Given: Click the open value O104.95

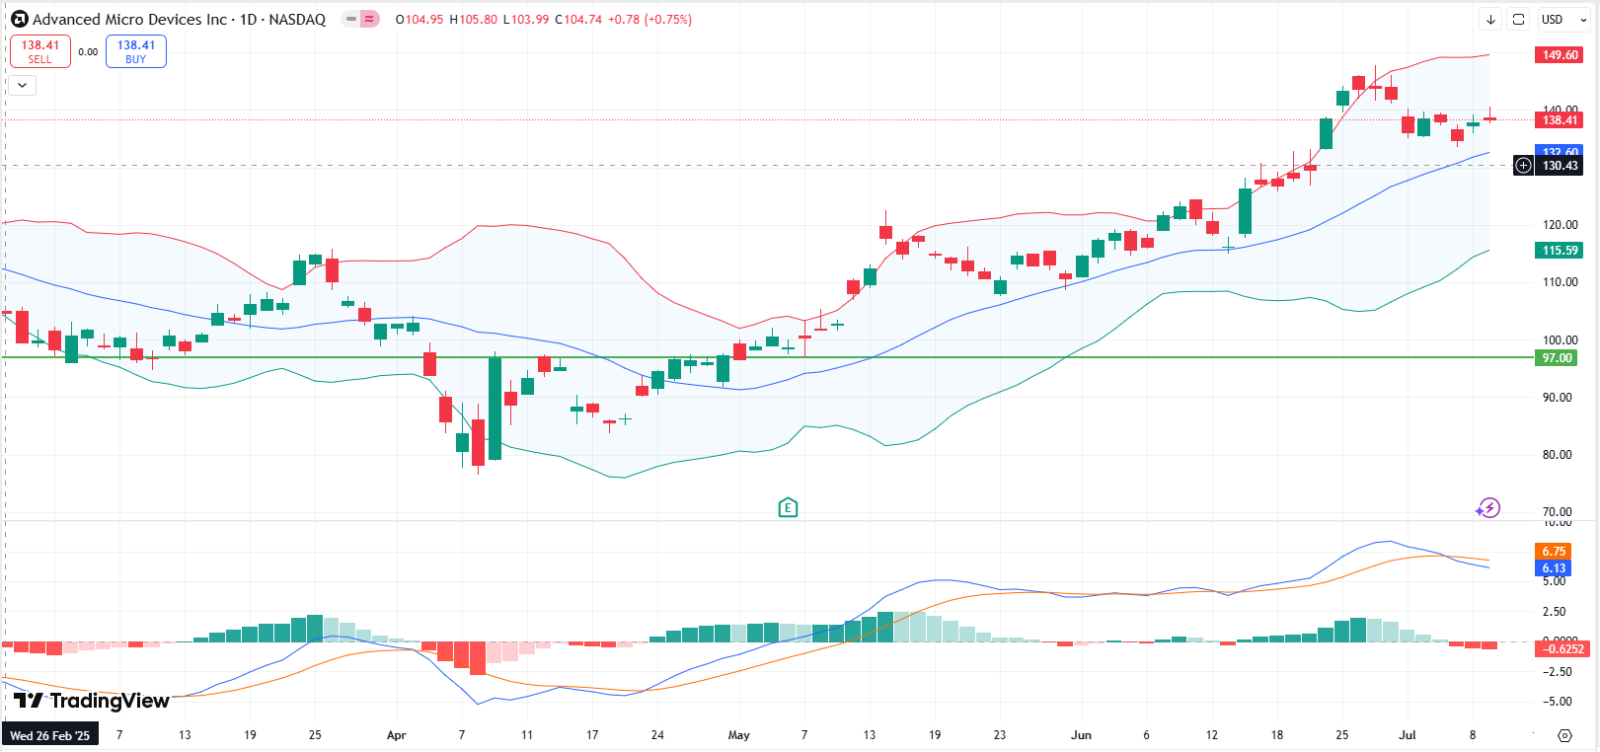Looking at the screenshot, I should coord(420,19).
